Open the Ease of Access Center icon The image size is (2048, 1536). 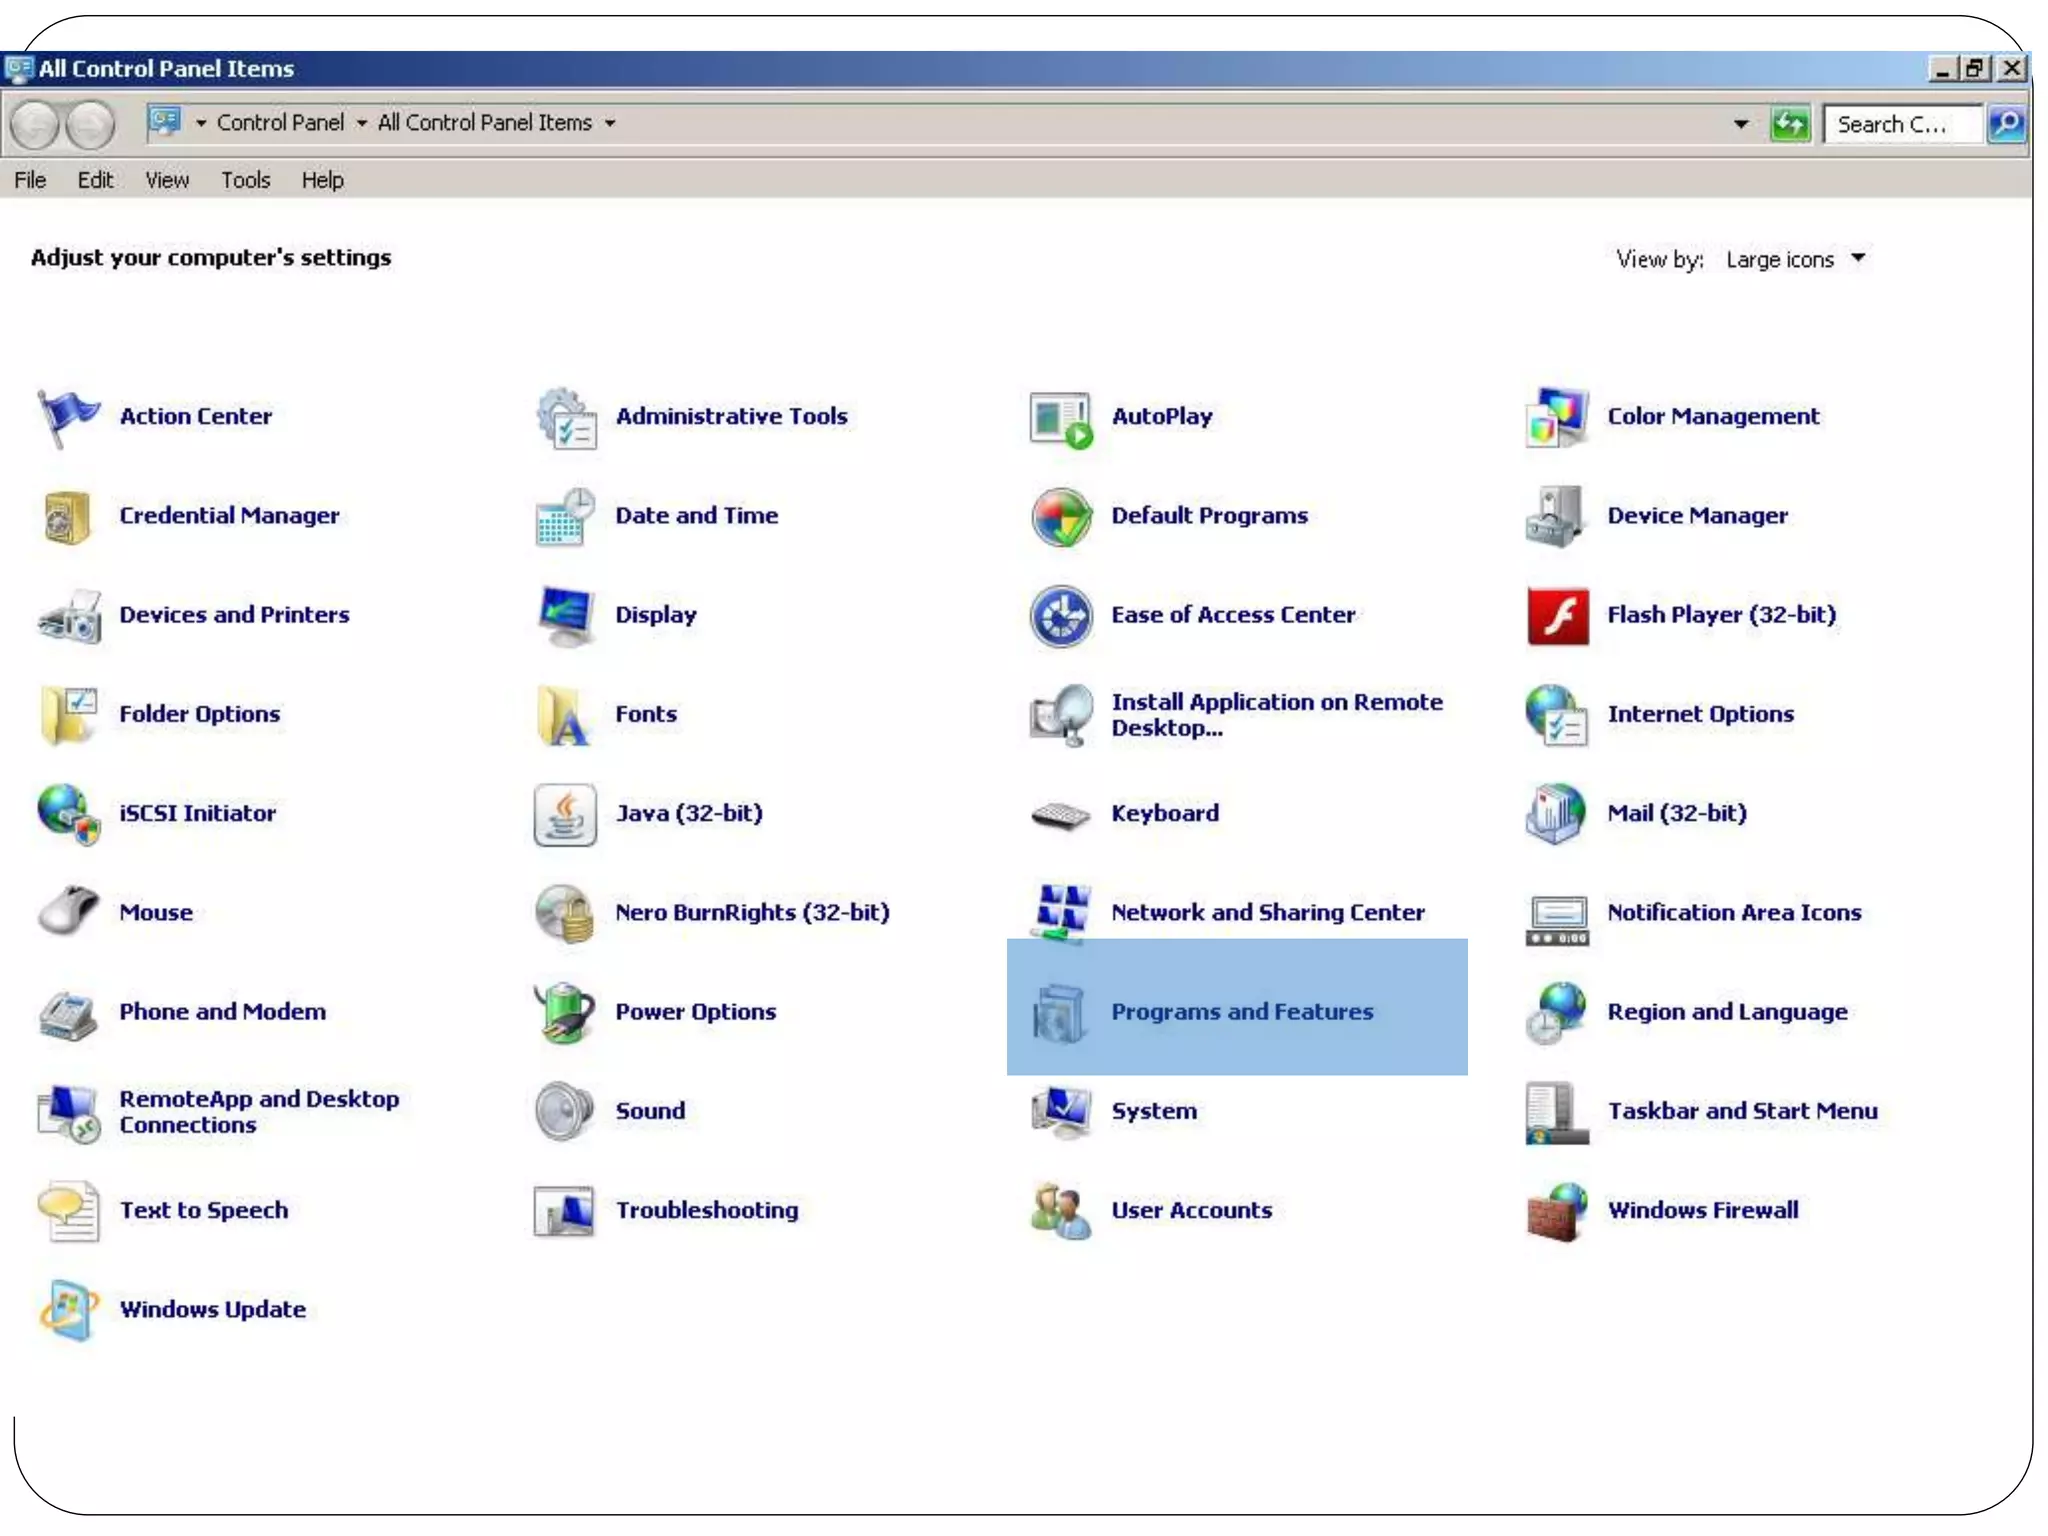[1060, 616]
